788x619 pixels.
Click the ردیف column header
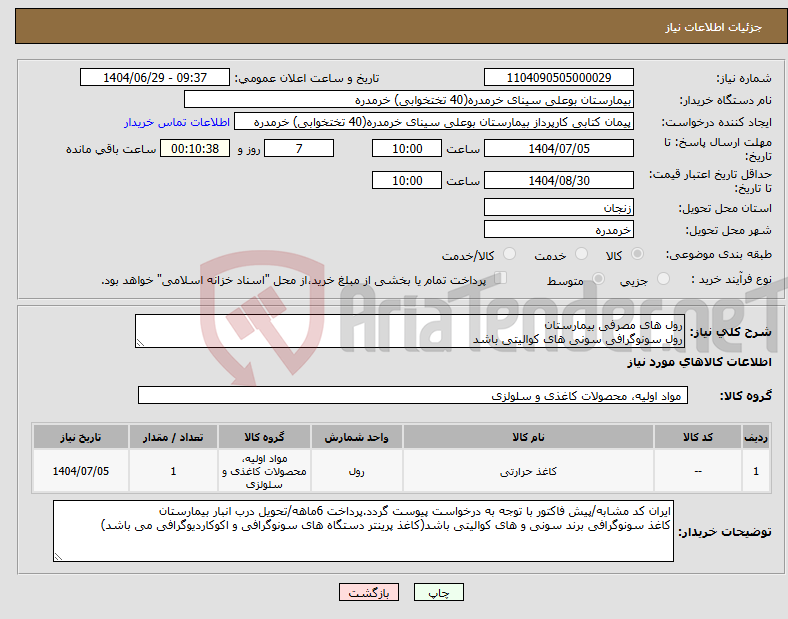click(x=756, y=437)
